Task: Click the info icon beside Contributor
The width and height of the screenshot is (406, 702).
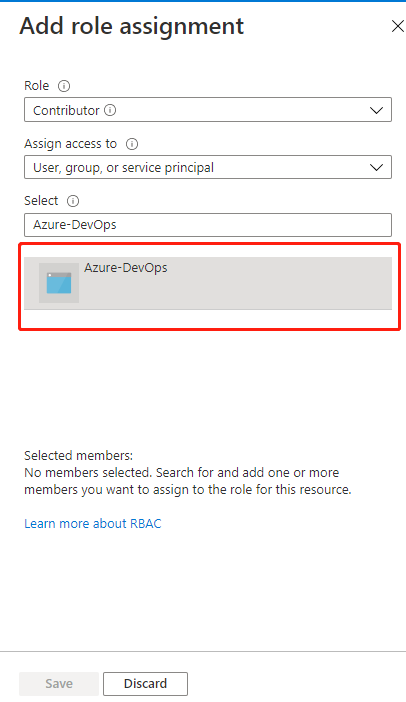Action: (x=110, y=110)
